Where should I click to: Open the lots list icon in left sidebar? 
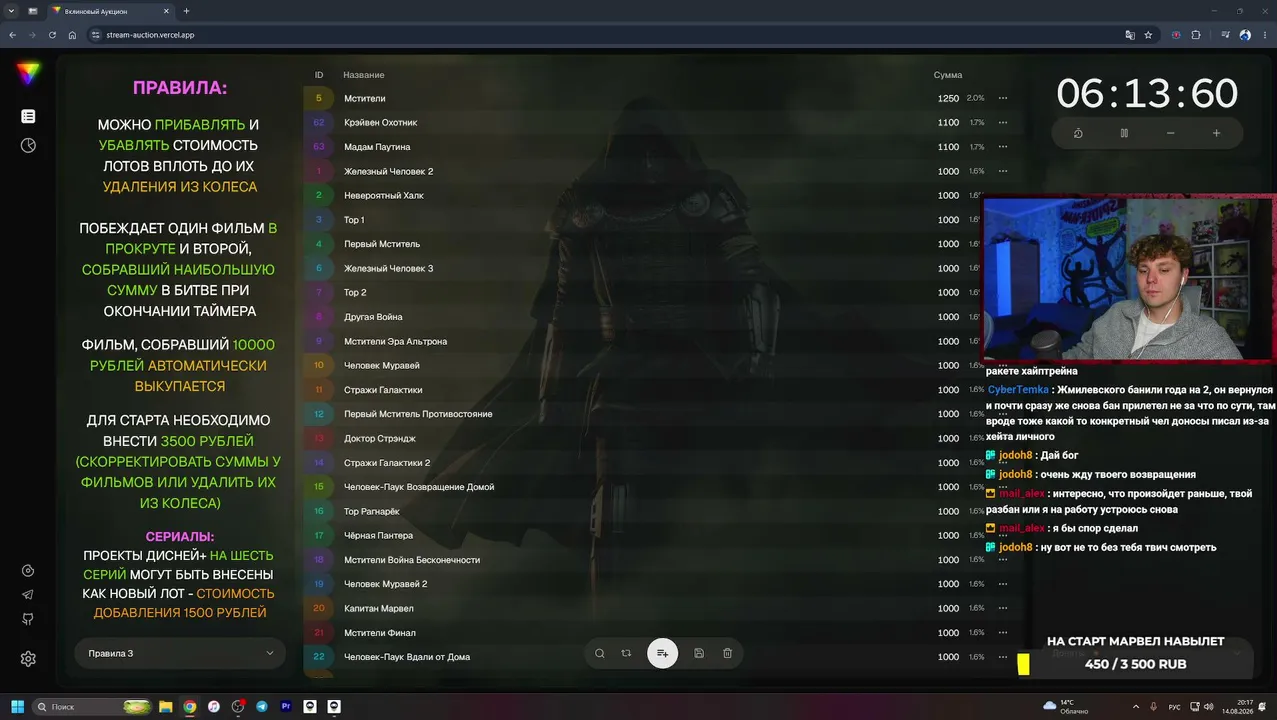(x=28, y=117)
